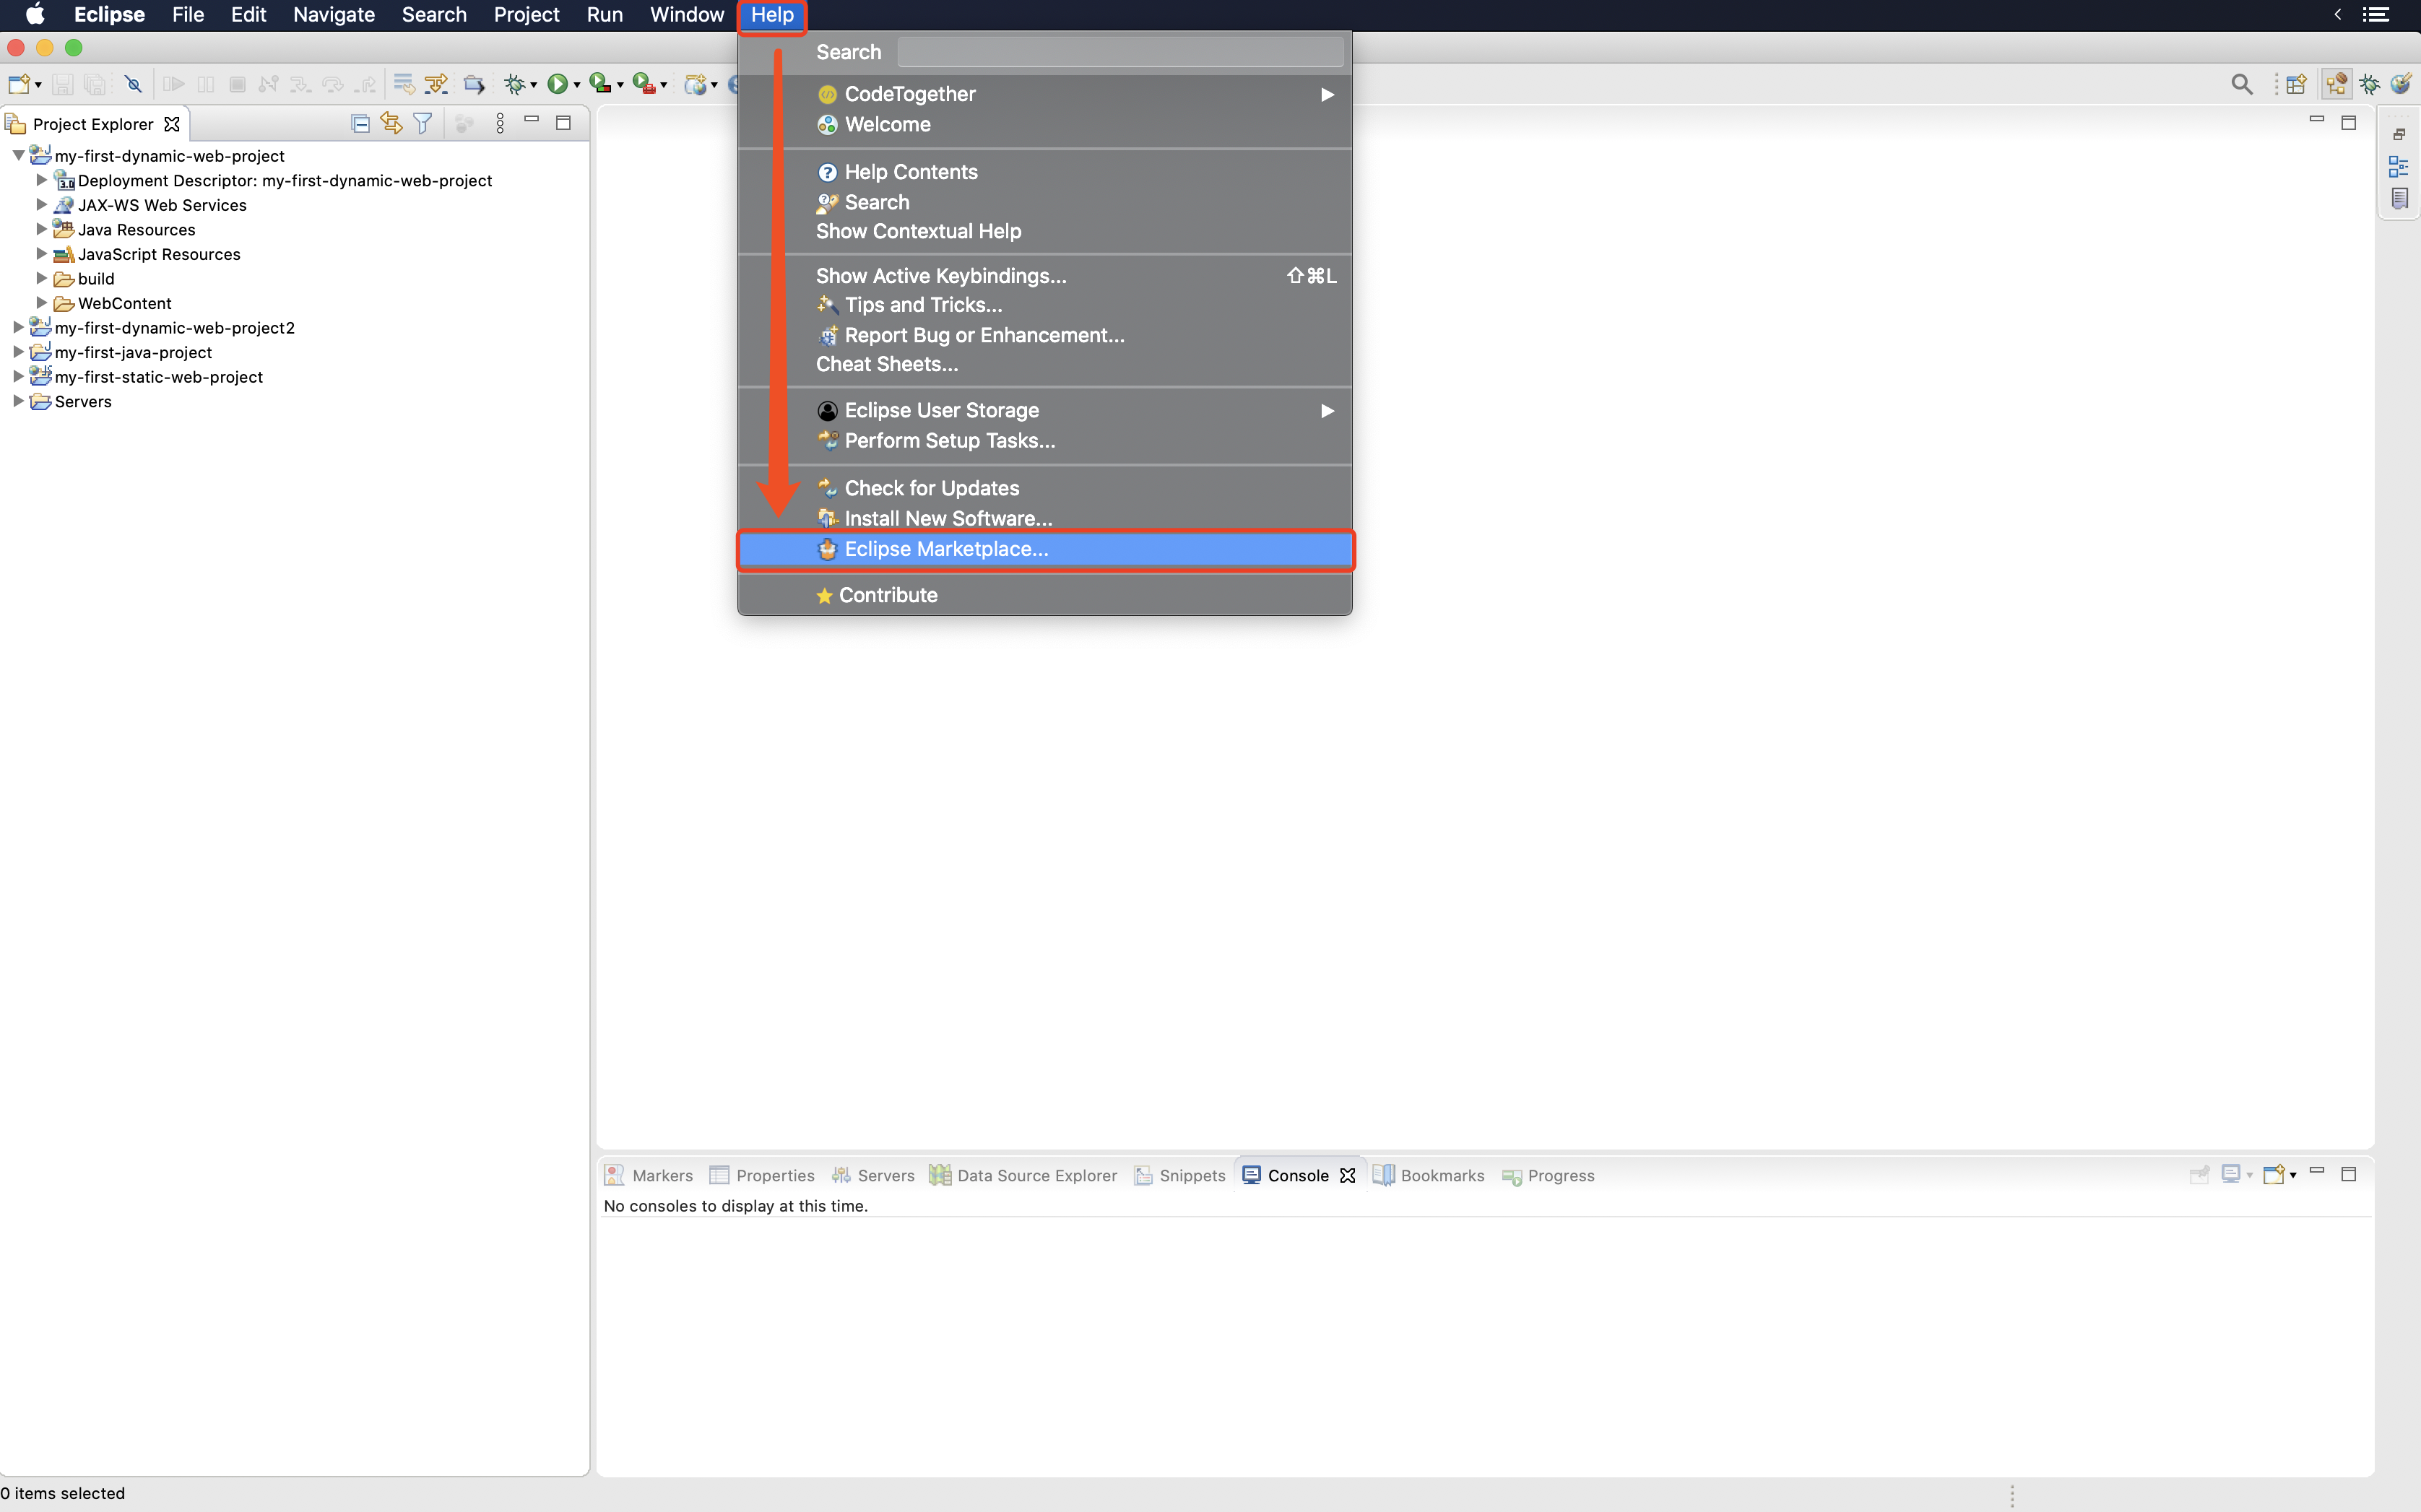
Task: Click Collapse All in Project Explorer
Action: (360, 124)
